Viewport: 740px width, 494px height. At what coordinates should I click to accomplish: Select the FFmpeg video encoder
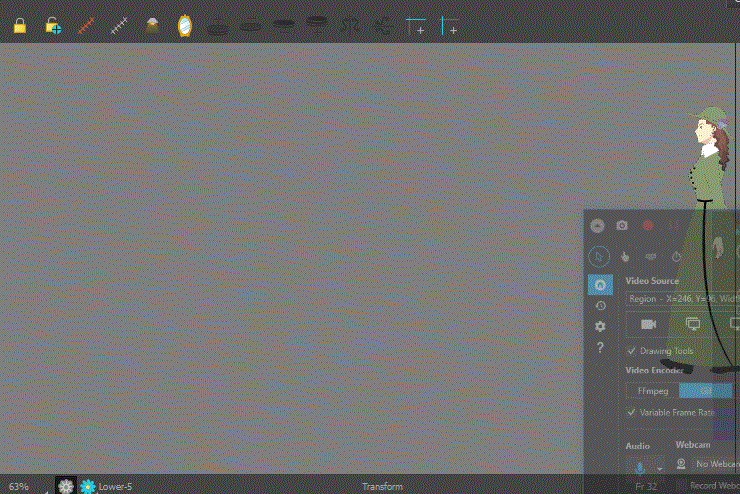click(653, 391)
